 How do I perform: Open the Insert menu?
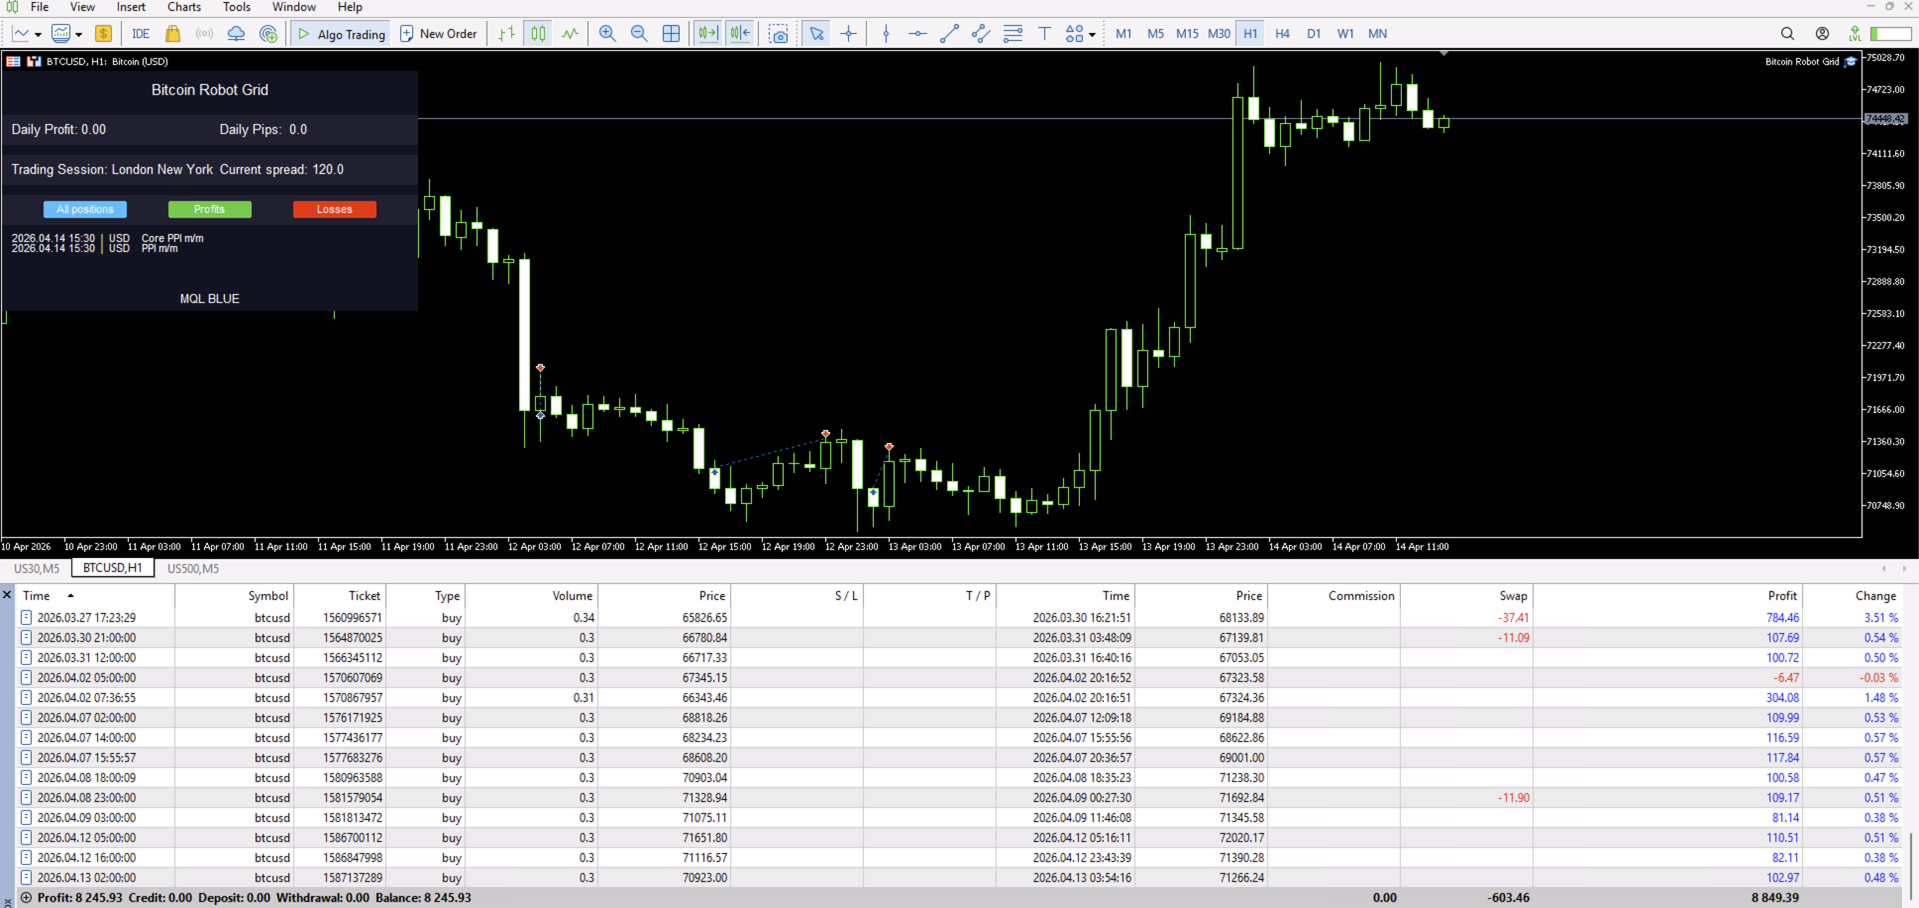[131, 7]
